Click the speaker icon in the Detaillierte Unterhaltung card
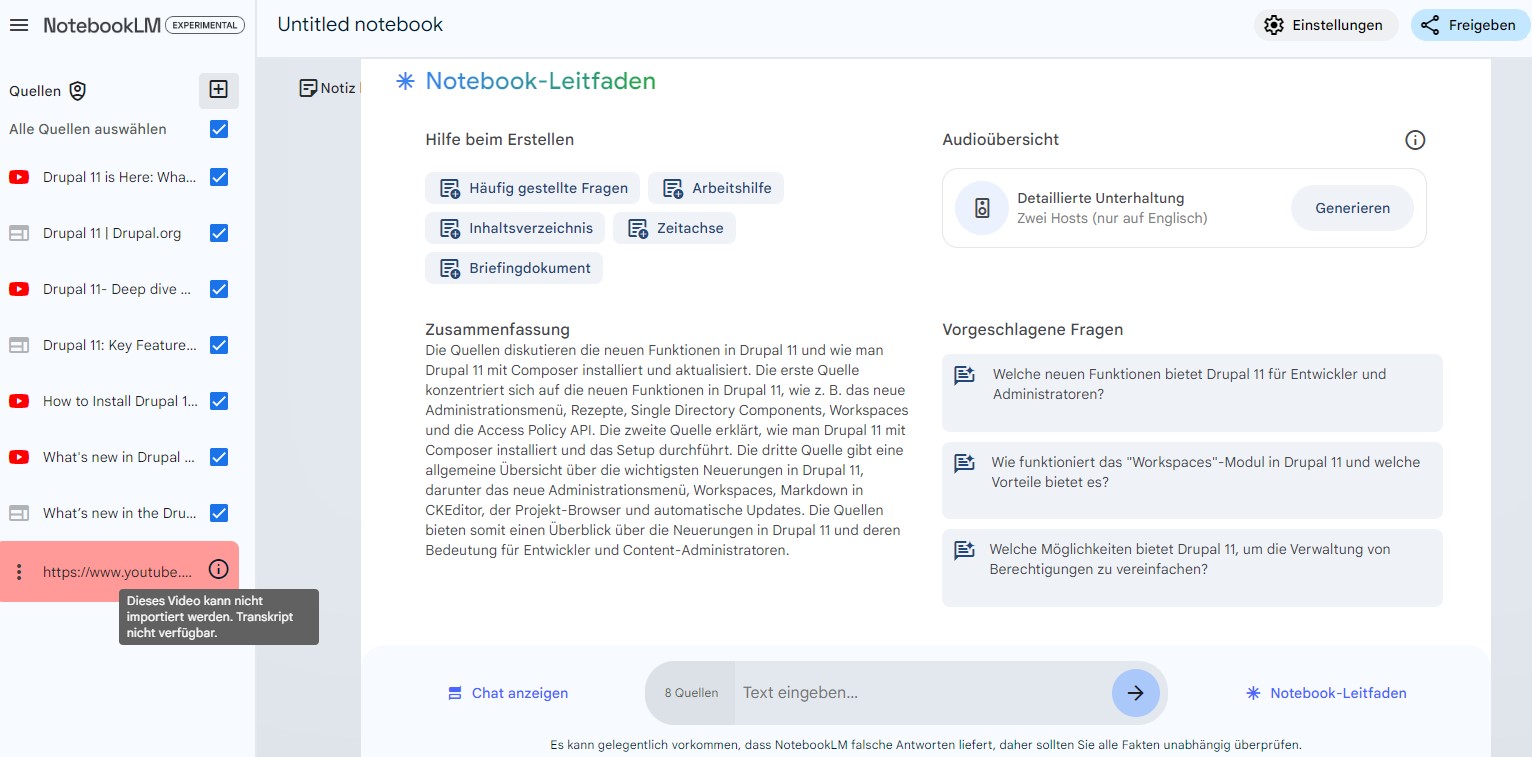The height and width of the screenshot is (757, 1532). click(981, 208)
